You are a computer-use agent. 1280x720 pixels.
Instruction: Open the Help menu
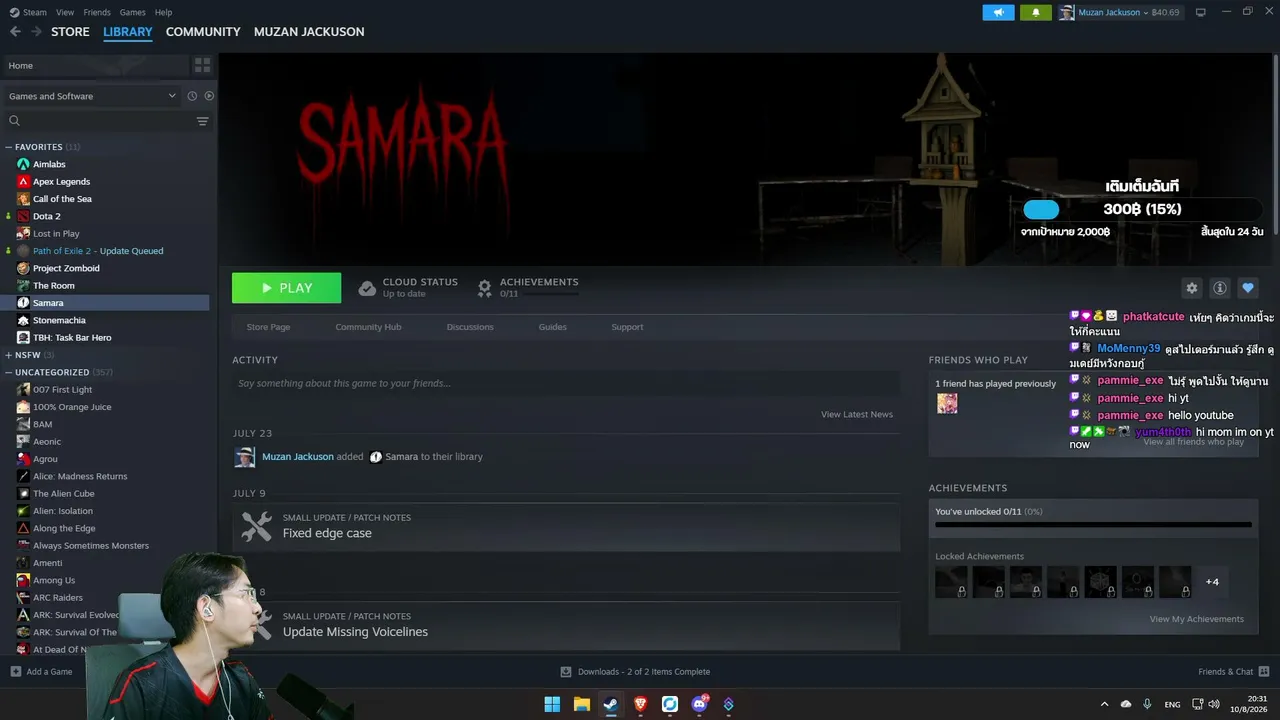pyautogui.click(x=163, y=12)
